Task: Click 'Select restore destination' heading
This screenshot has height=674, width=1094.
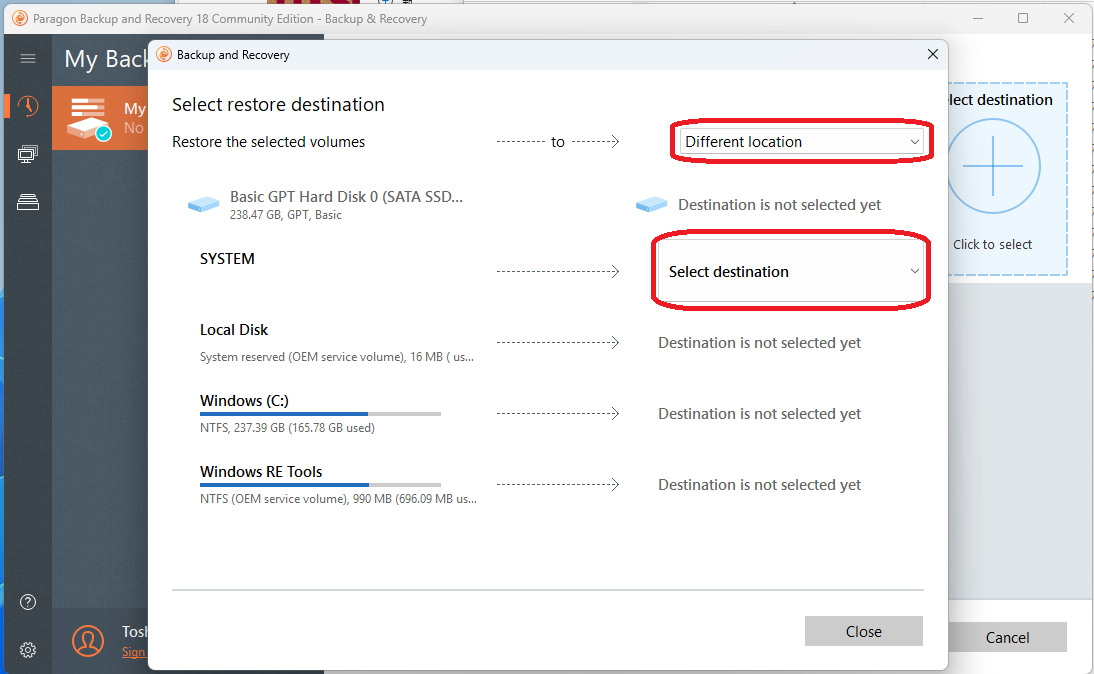Action: tap(278, 105)
